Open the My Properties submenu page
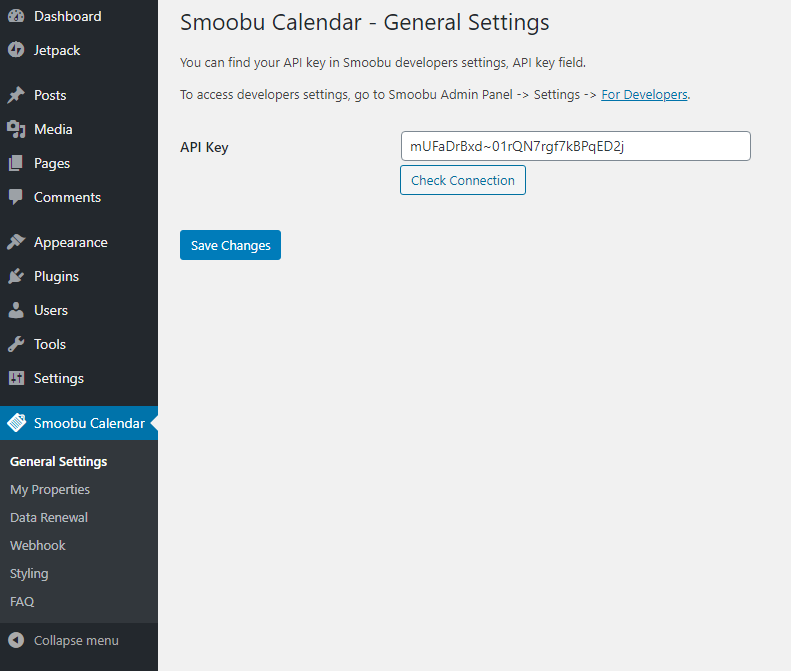The width and height of the screenshot is (791, 671). pos(50,489)
